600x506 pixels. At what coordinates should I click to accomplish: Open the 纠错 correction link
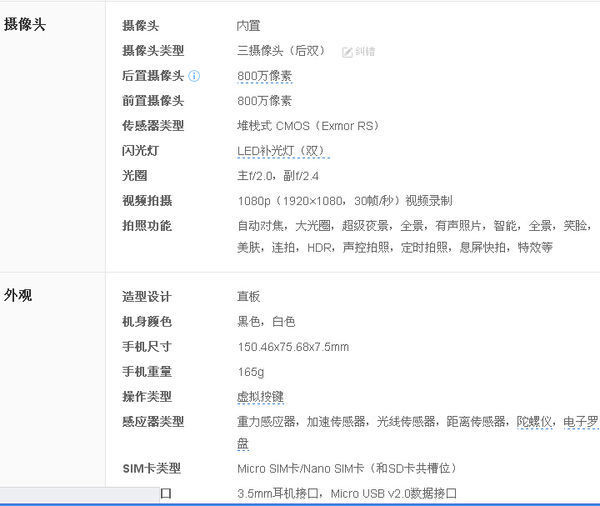pos(365,51)
